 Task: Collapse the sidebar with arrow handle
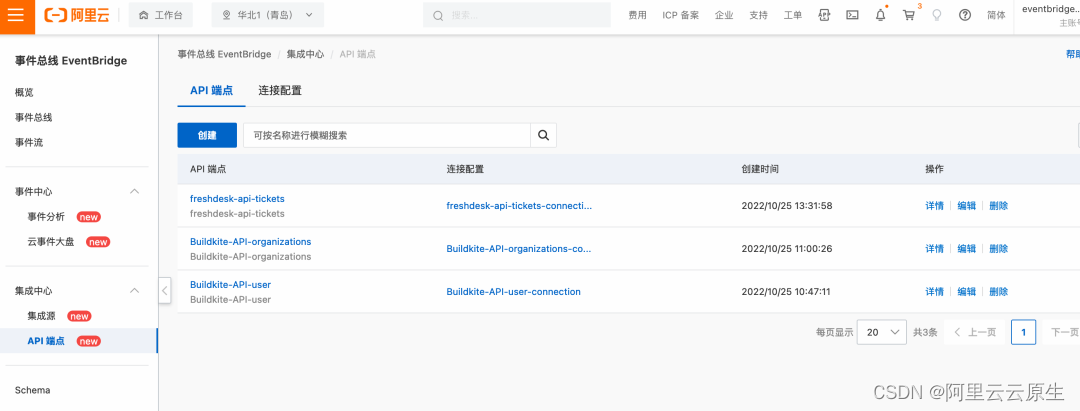point(164,291)
